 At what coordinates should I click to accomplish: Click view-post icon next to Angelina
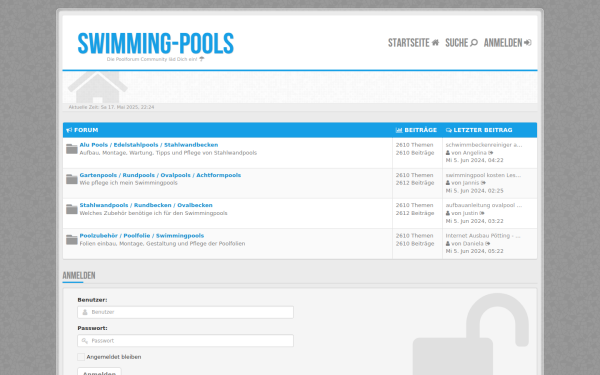[491, 153]
